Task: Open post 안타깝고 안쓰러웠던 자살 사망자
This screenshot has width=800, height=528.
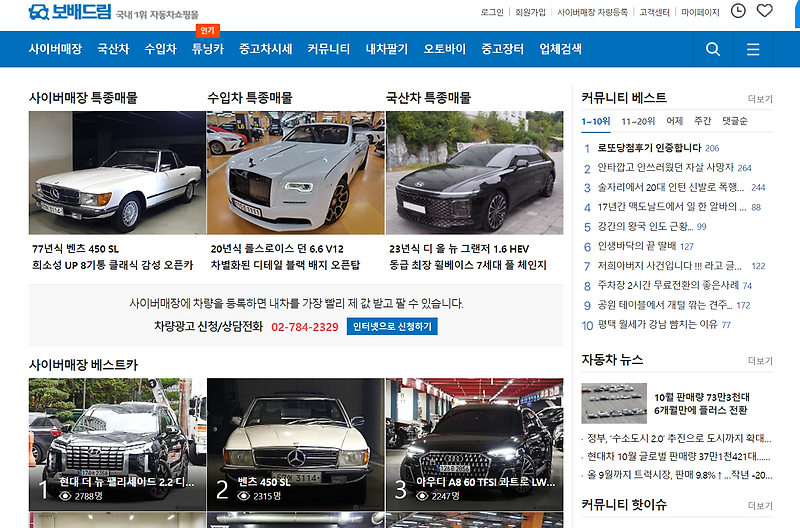Action: [x=665, y=167]
